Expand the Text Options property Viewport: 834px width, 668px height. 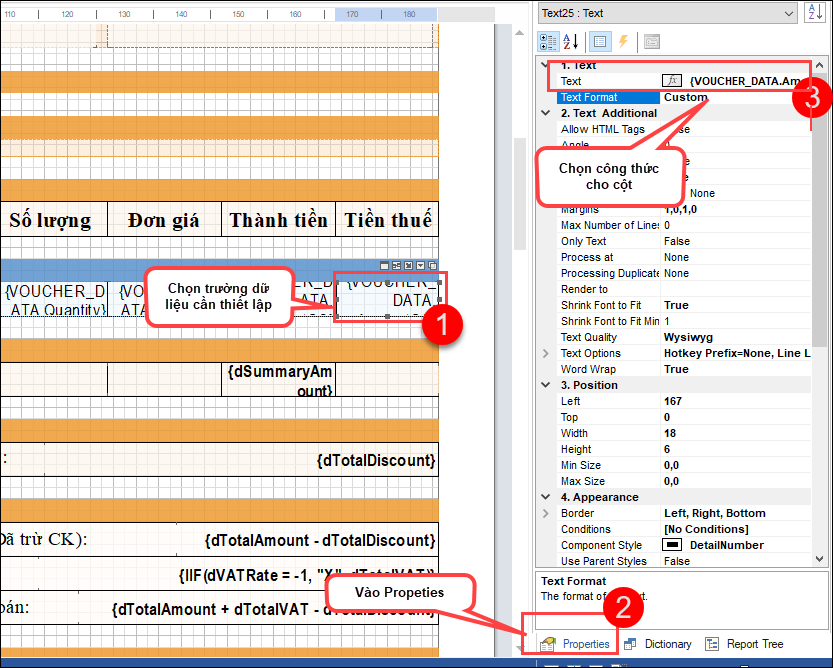546,353
